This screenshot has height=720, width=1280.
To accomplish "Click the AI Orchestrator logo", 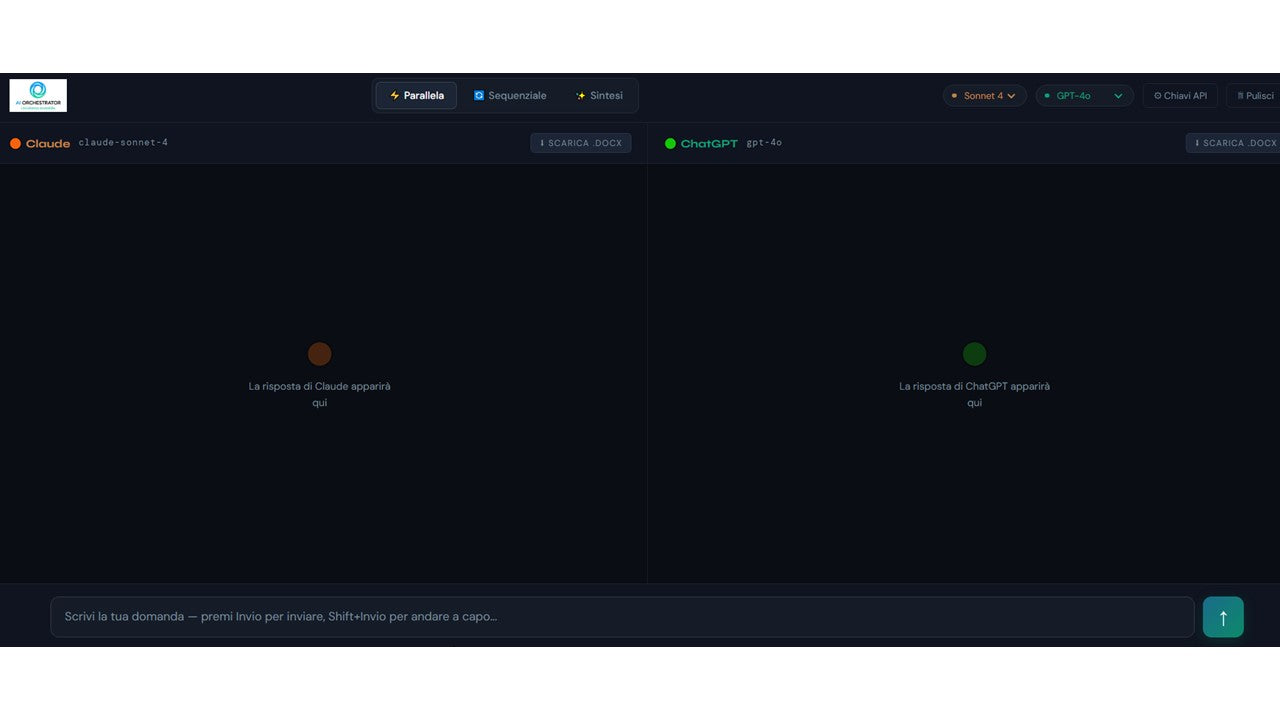I will (x=37, y=95).
